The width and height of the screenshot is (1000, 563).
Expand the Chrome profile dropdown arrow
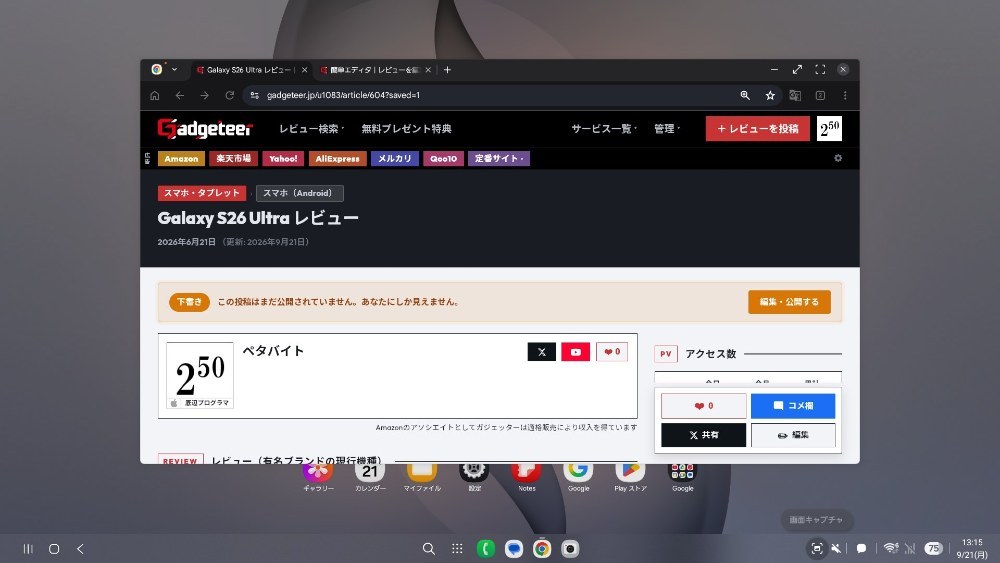click(174, 69)
